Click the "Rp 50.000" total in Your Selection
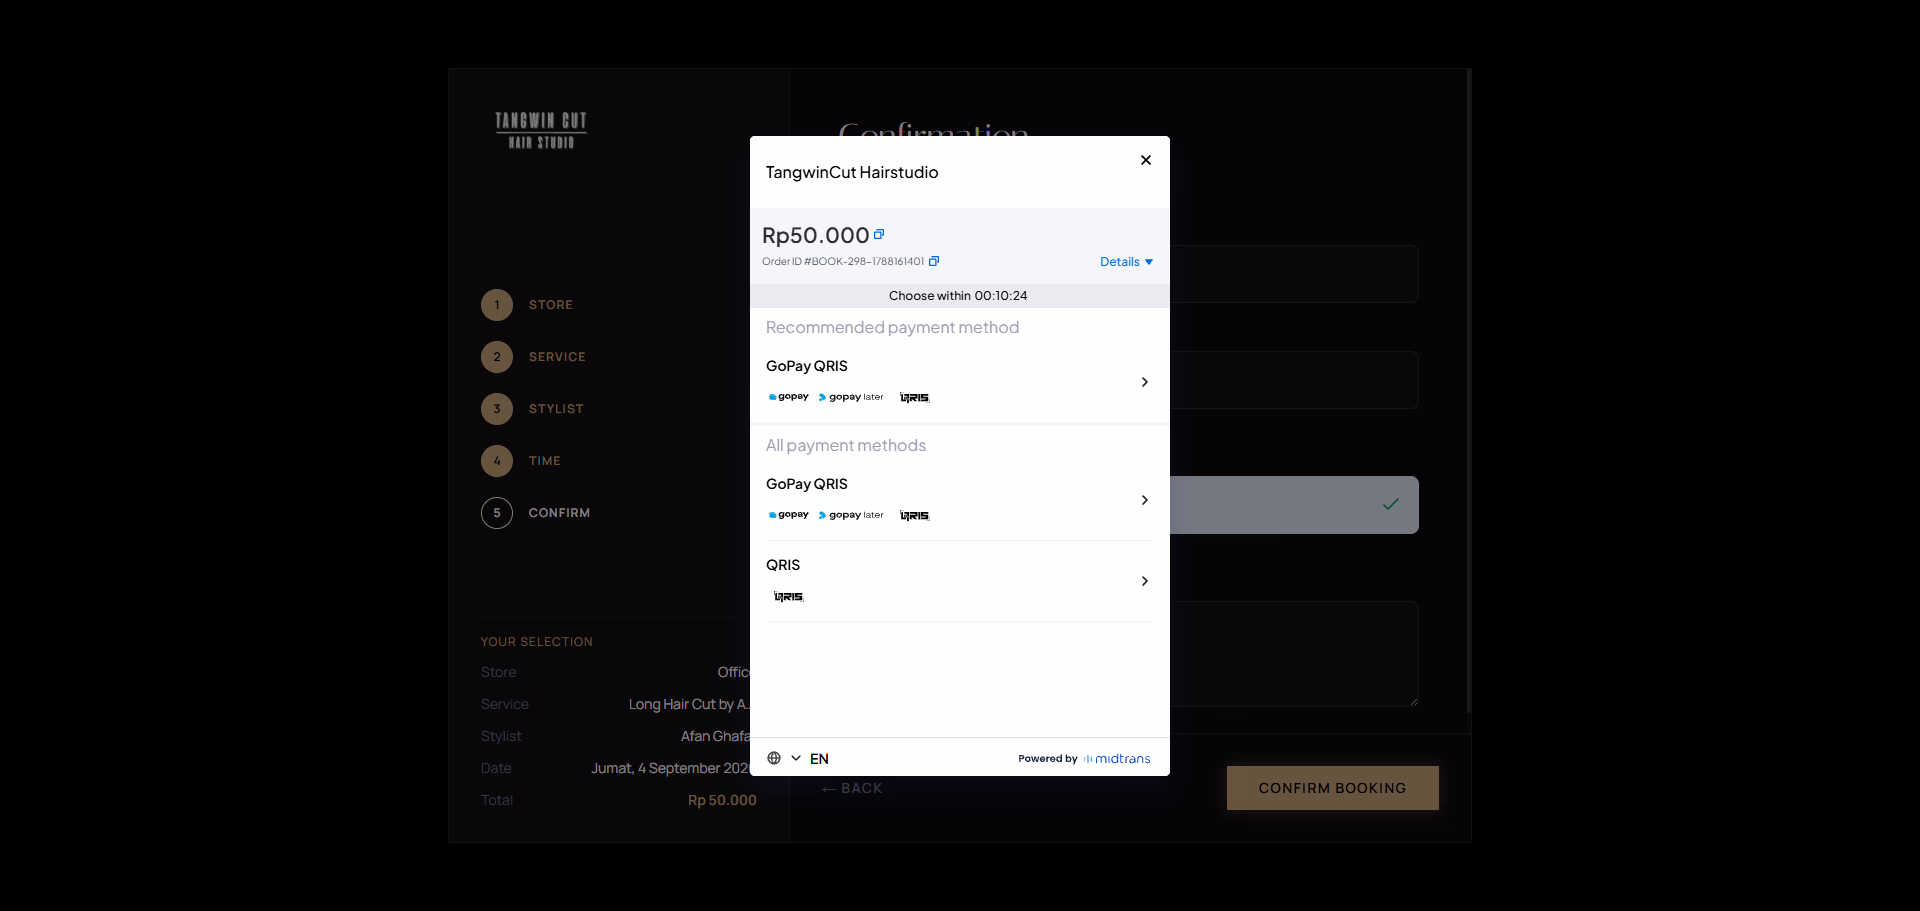This screenshot has width=1920, height=911. [722, 800]
